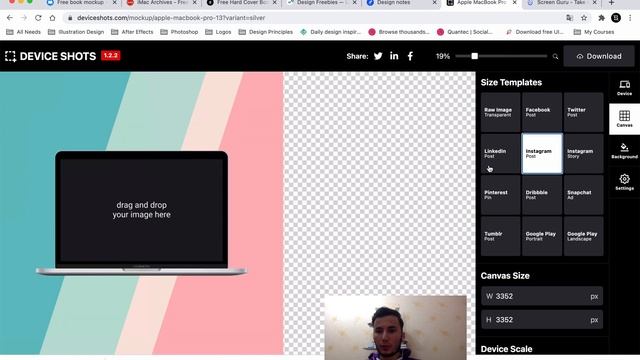Select Google Play Landscape template
The height and width of the screenshot is (360, 640).
pyautogui.click(x=583, y=236)
